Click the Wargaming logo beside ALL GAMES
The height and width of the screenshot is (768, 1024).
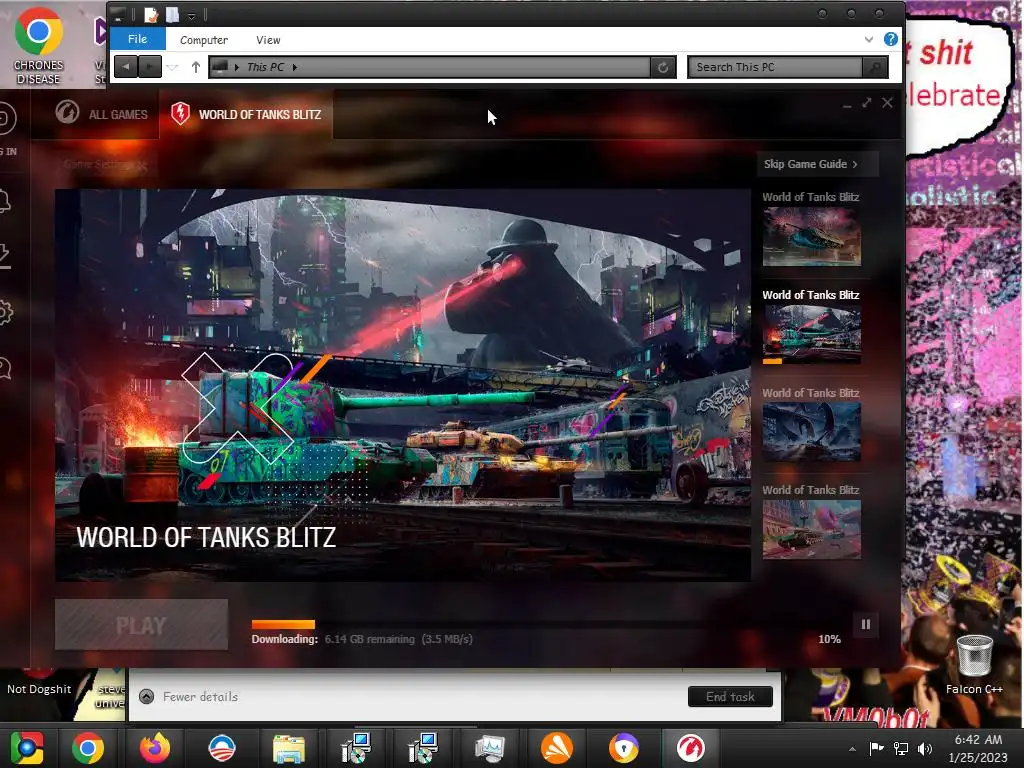67,112
